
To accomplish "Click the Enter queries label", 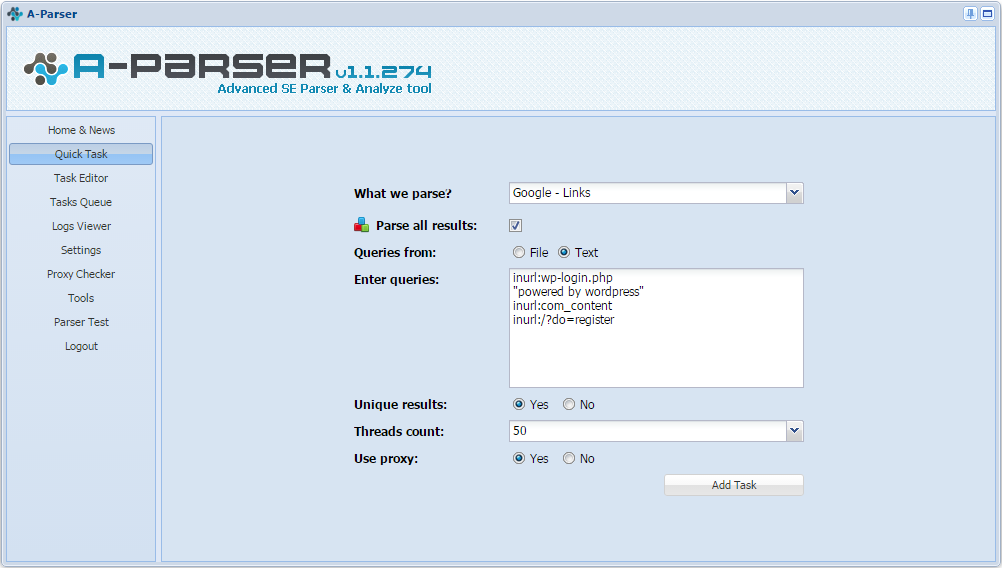I will click(396, 279).
